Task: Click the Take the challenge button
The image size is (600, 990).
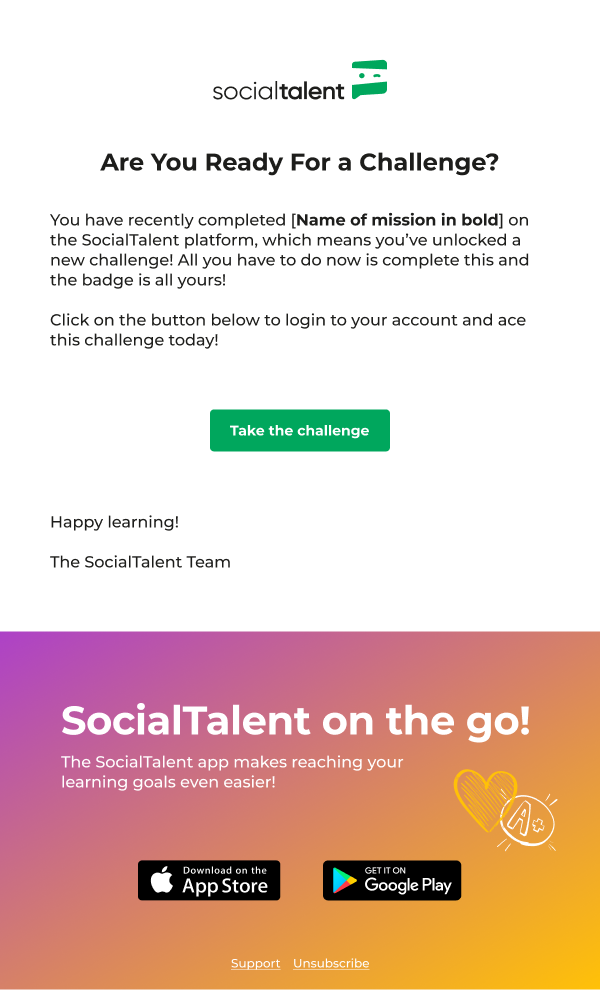Action: click(x=300, y=431)
